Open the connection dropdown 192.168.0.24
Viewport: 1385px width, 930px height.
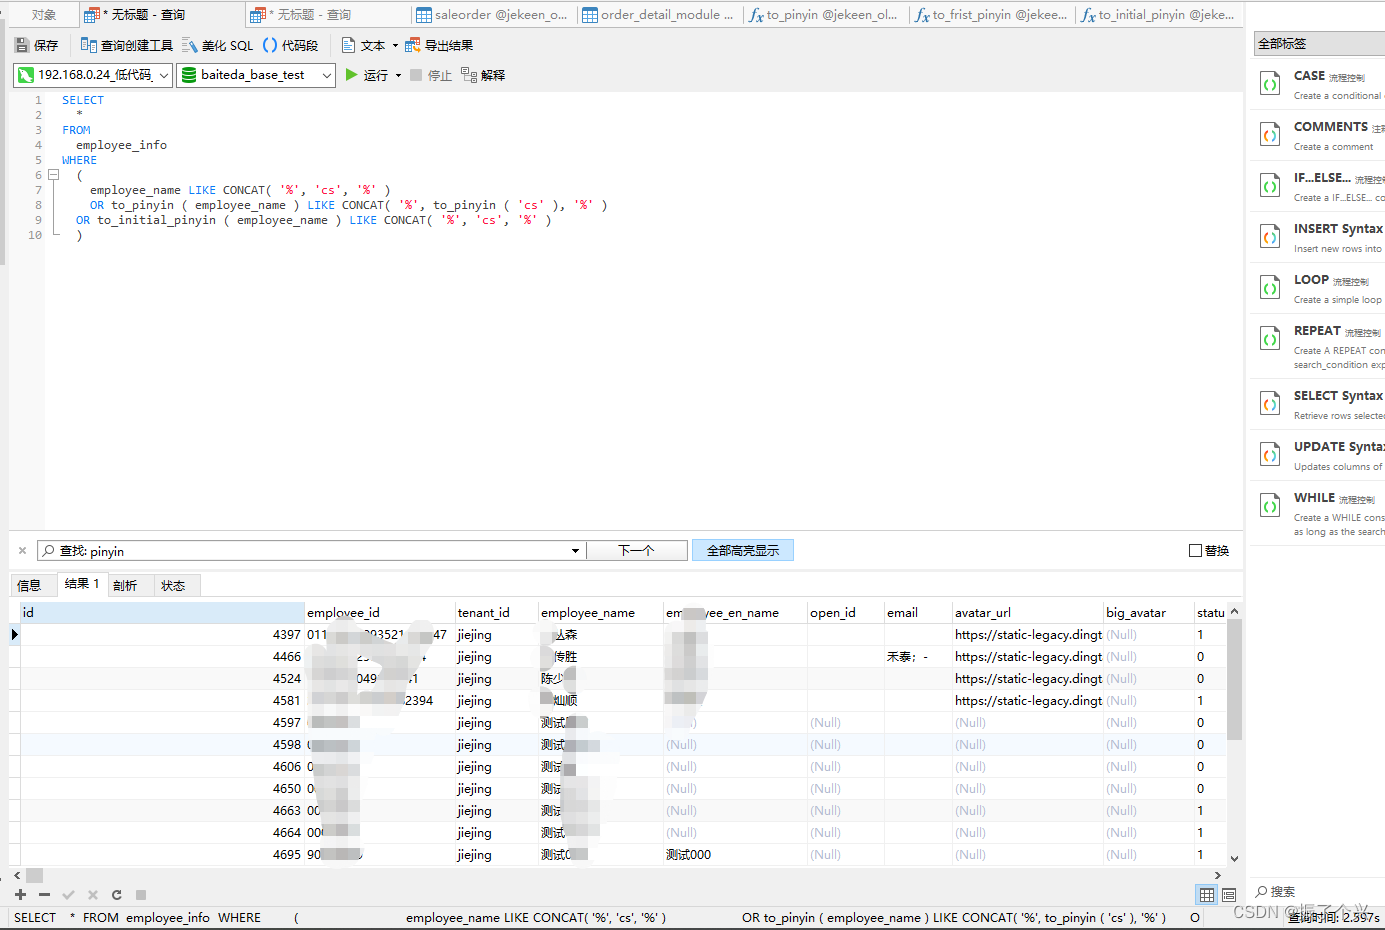point(93,75)
